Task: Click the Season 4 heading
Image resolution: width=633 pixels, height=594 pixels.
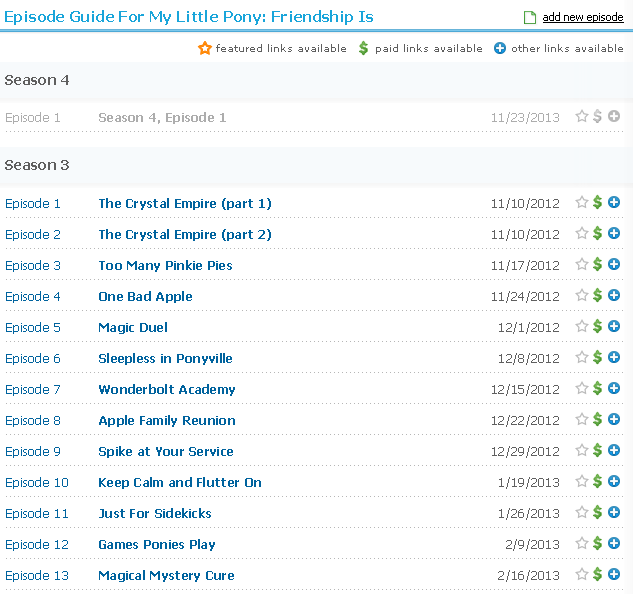Action: [37, 80]
